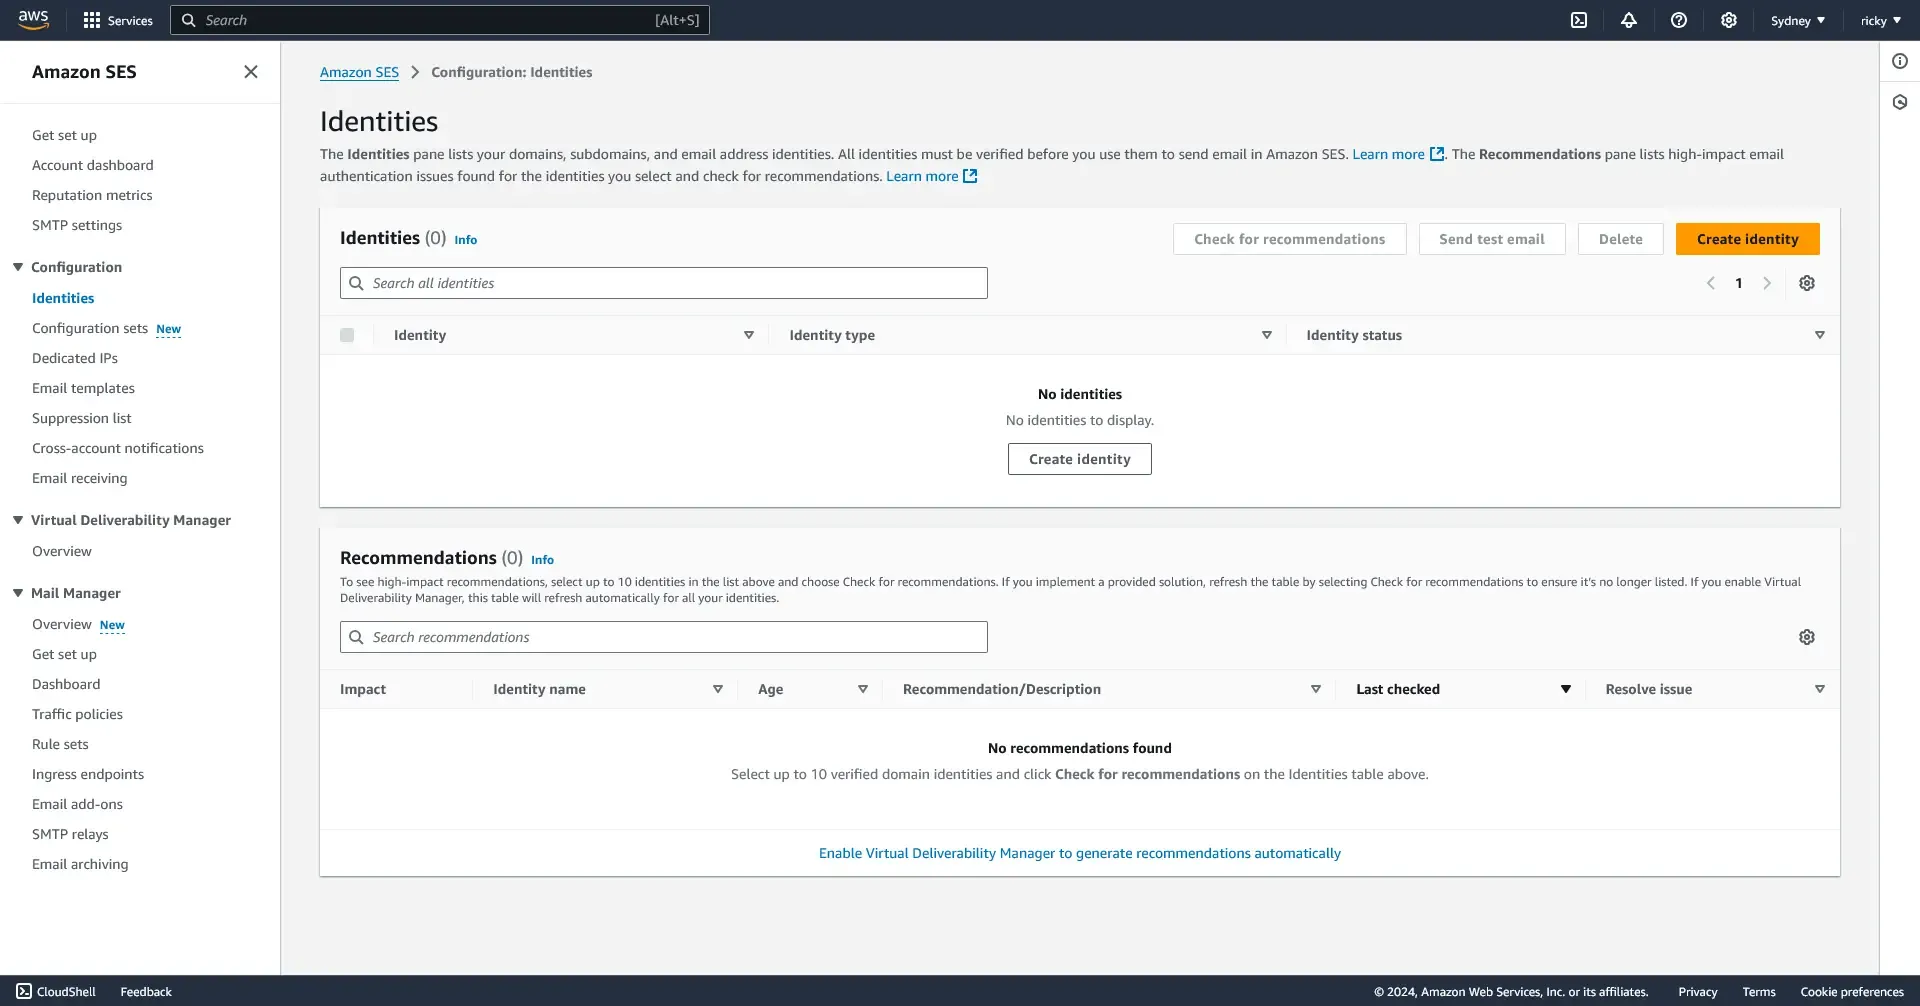Open Cross-account notifications
This screenshot has width=1920, height=1006.
(x=118, y=448)
